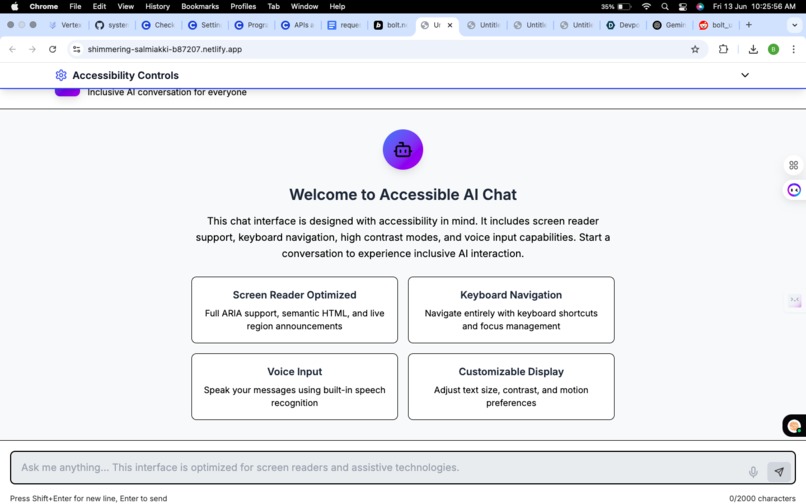Viewport: 806px width, 504px height.
Task: Open the orange avatar chat widget at bottom right
Action: click(x=794, y=426)
